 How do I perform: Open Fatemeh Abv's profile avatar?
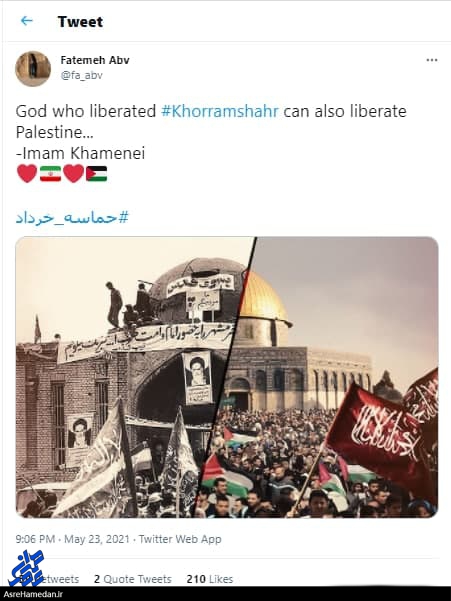coord(33,68)
